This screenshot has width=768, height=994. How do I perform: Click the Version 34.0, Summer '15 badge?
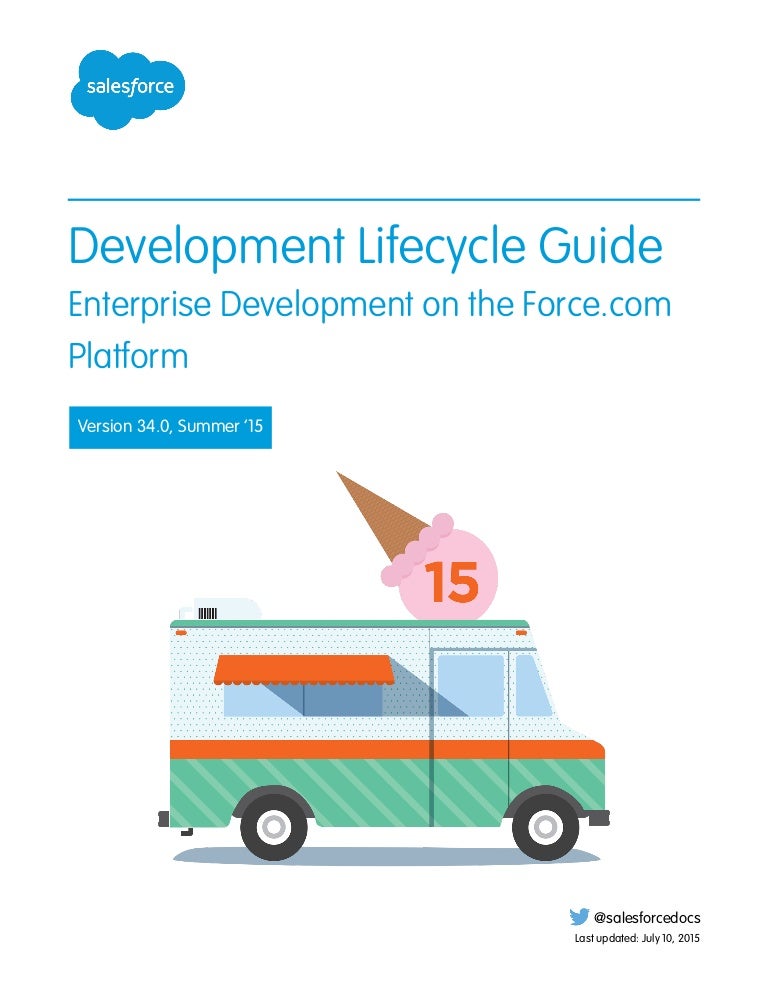(170, 427)
